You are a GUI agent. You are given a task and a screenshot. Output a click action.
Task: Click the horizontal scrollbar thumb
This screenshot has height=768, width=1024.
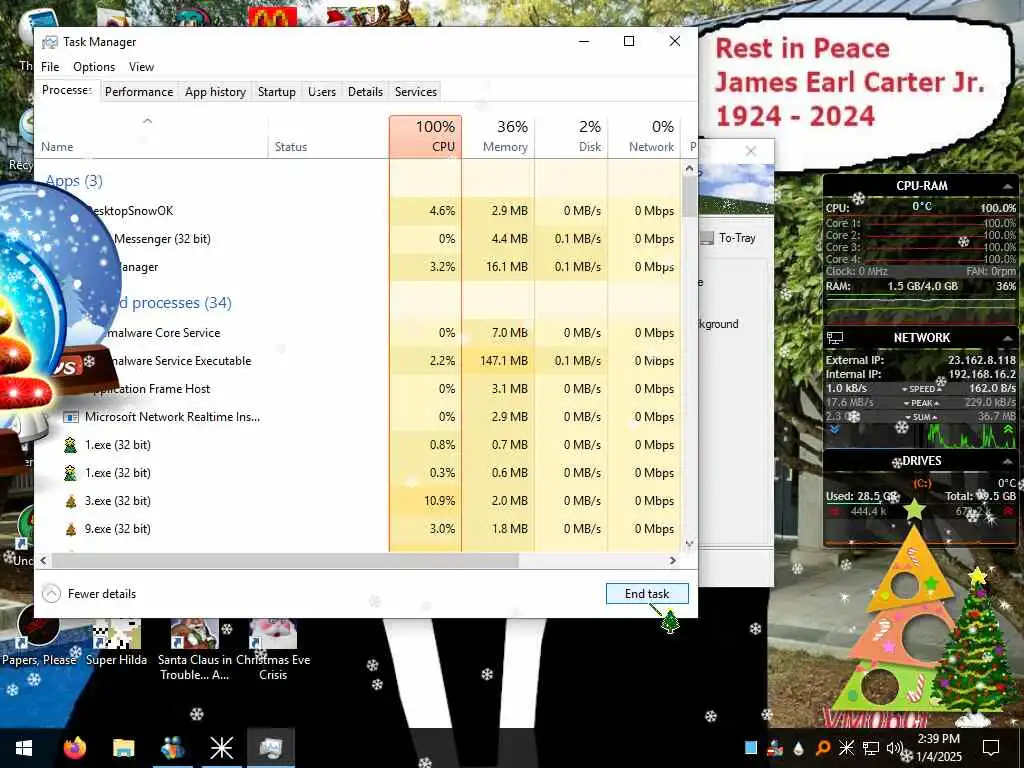(285, 560)
